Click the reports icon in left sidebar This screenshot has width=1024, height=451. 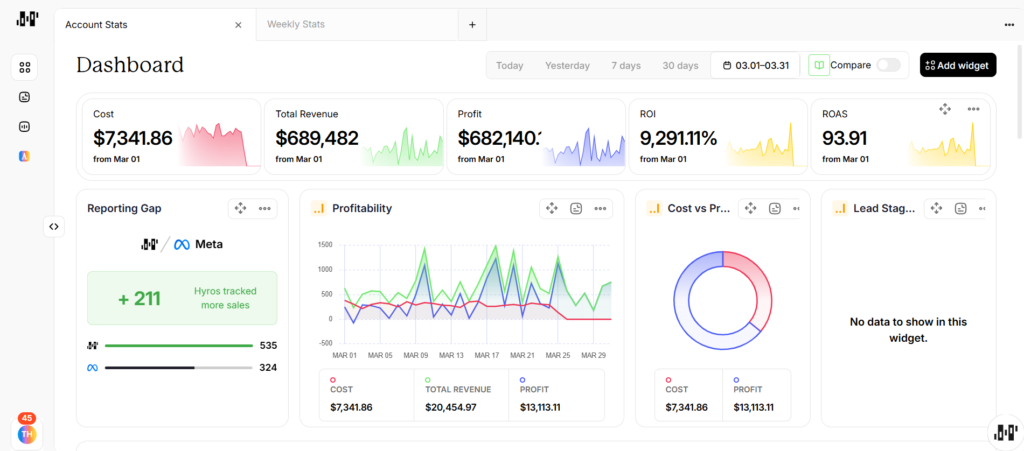coord(25,97)
